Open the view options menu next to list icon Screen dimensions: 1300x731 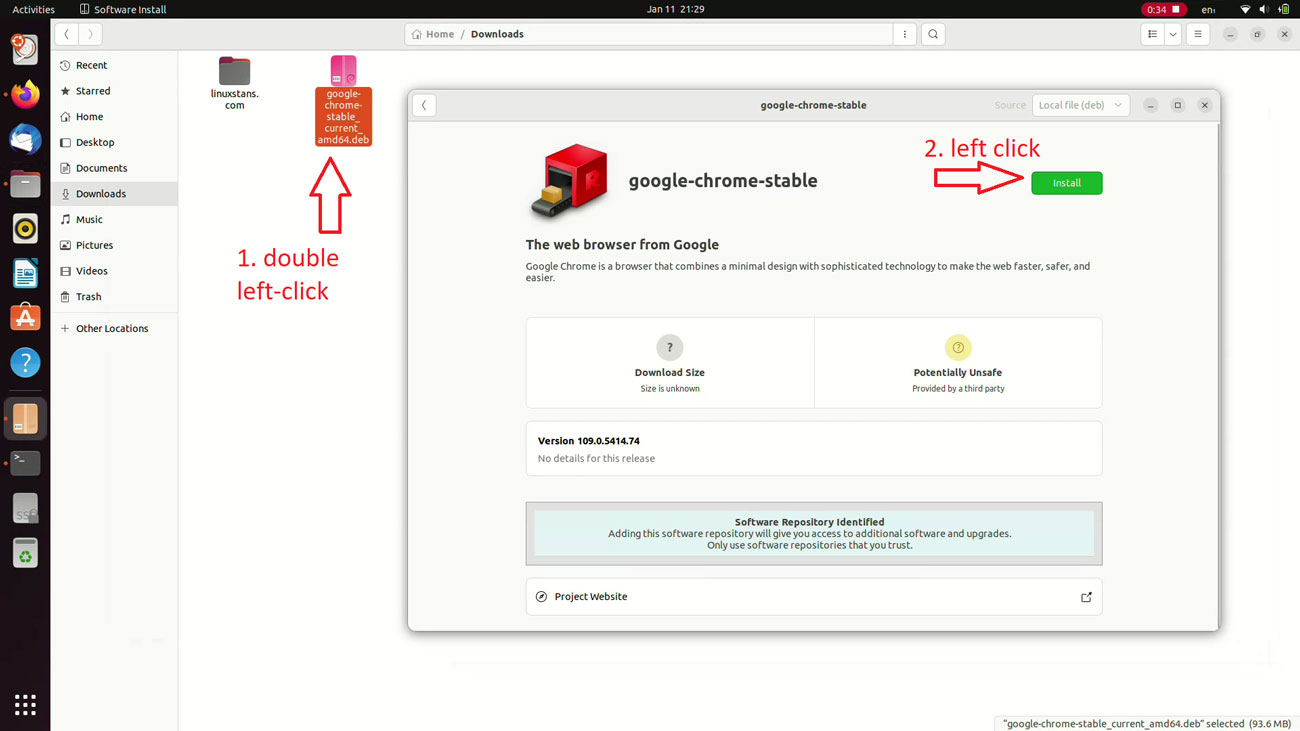point(1172,33)
